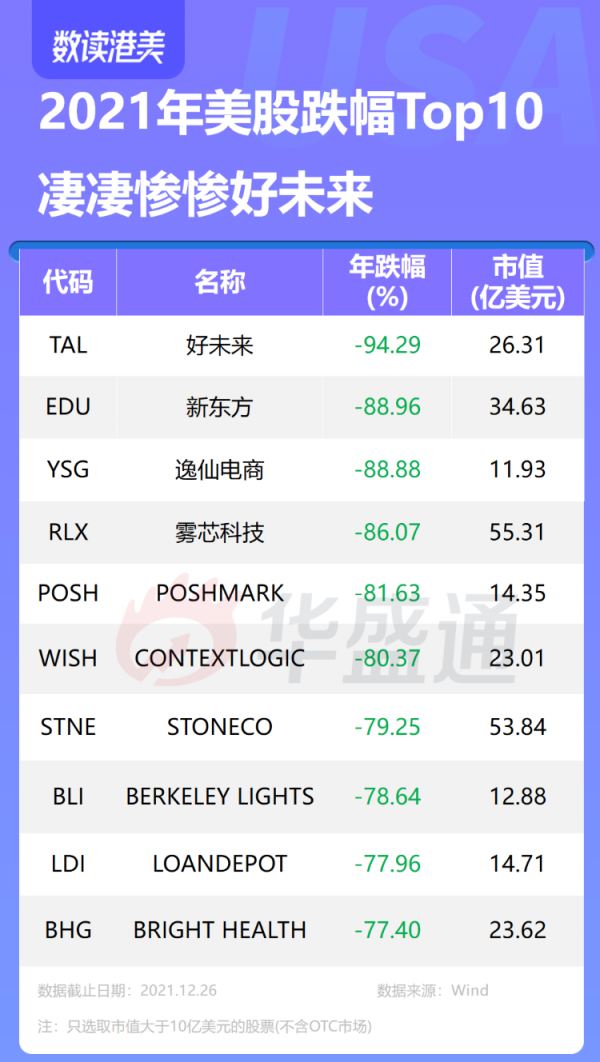Click the 数读港美 badge
The width and height of the screenshot is (600, 1062).
108,46
